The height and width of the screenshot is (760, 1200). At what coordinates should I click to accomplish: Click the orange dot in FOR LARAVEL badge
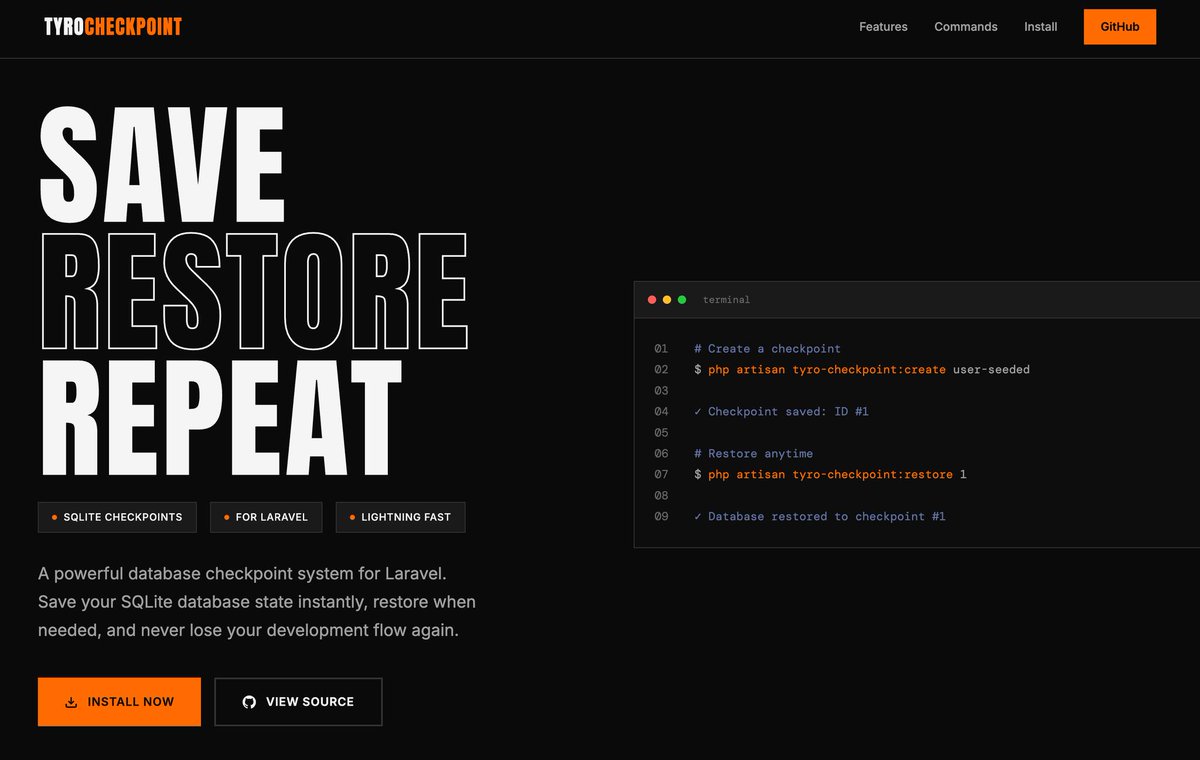click(227, 517)
